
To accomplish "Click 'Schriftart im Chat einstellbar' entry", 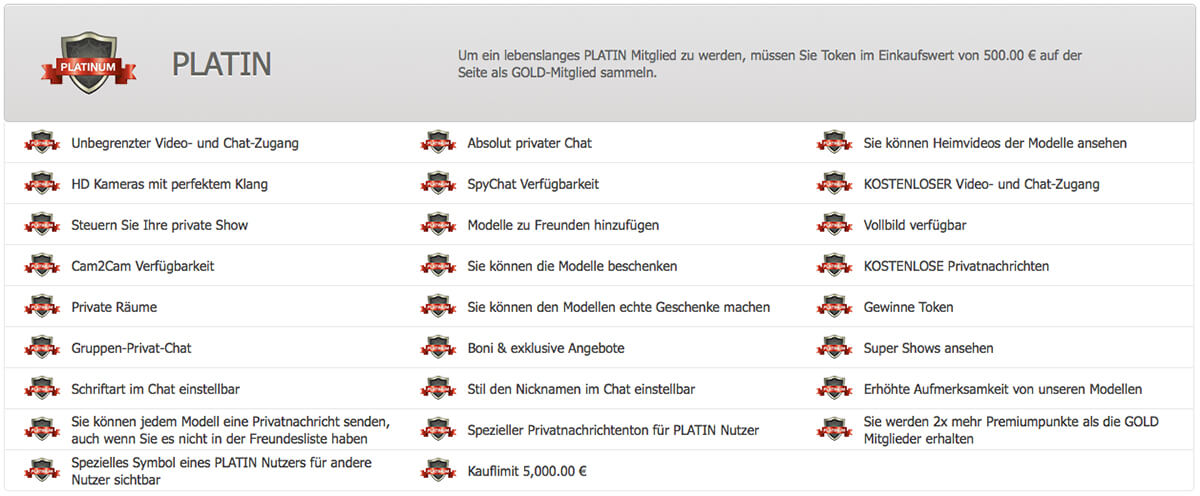I will pos(155,389).
